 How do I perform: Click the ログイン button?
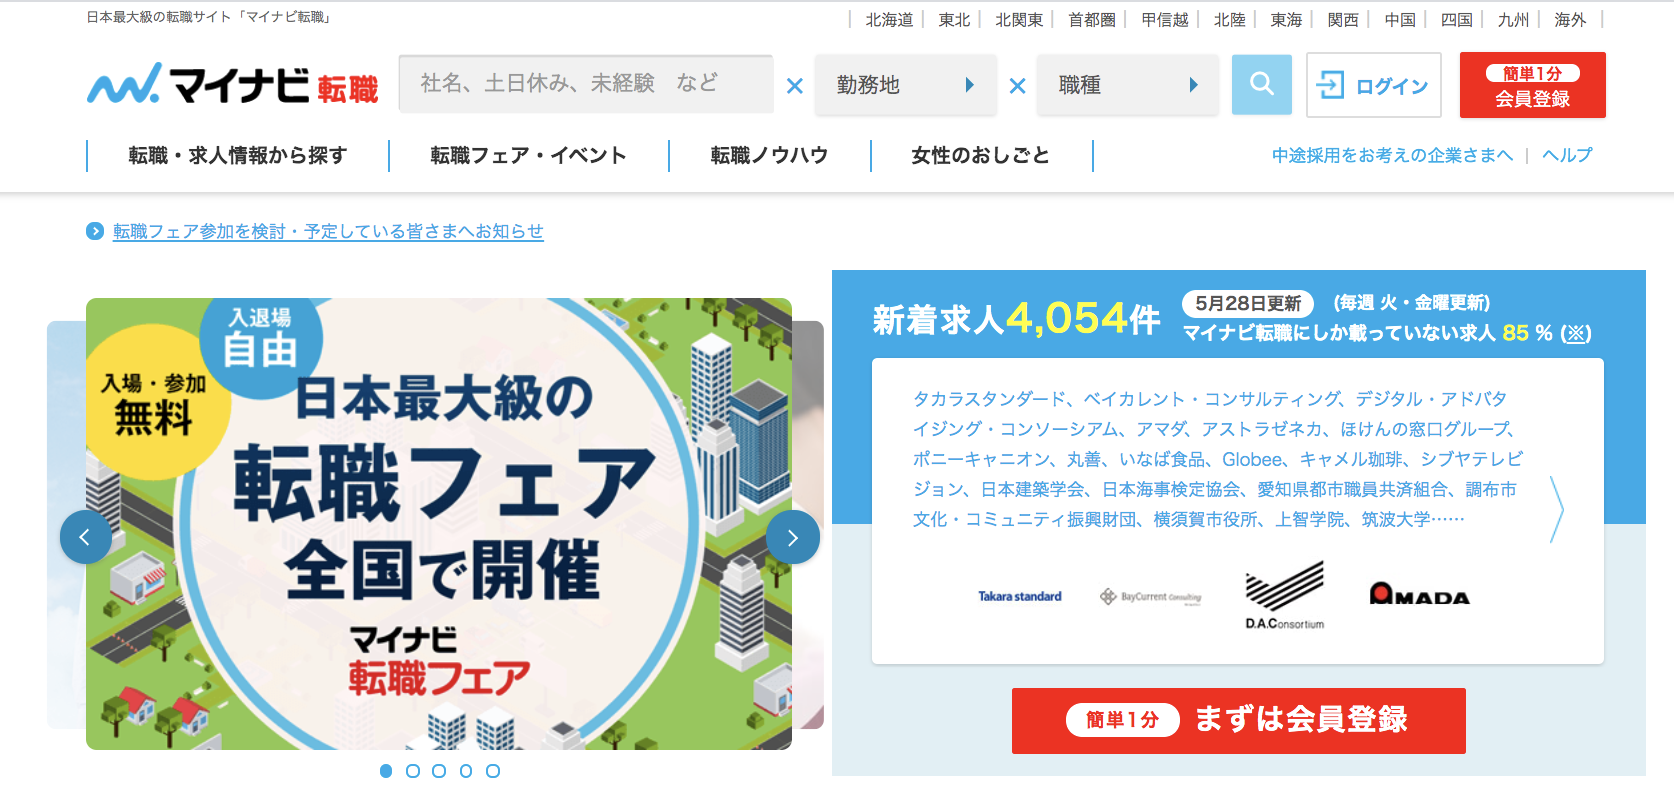[1374, 85]
